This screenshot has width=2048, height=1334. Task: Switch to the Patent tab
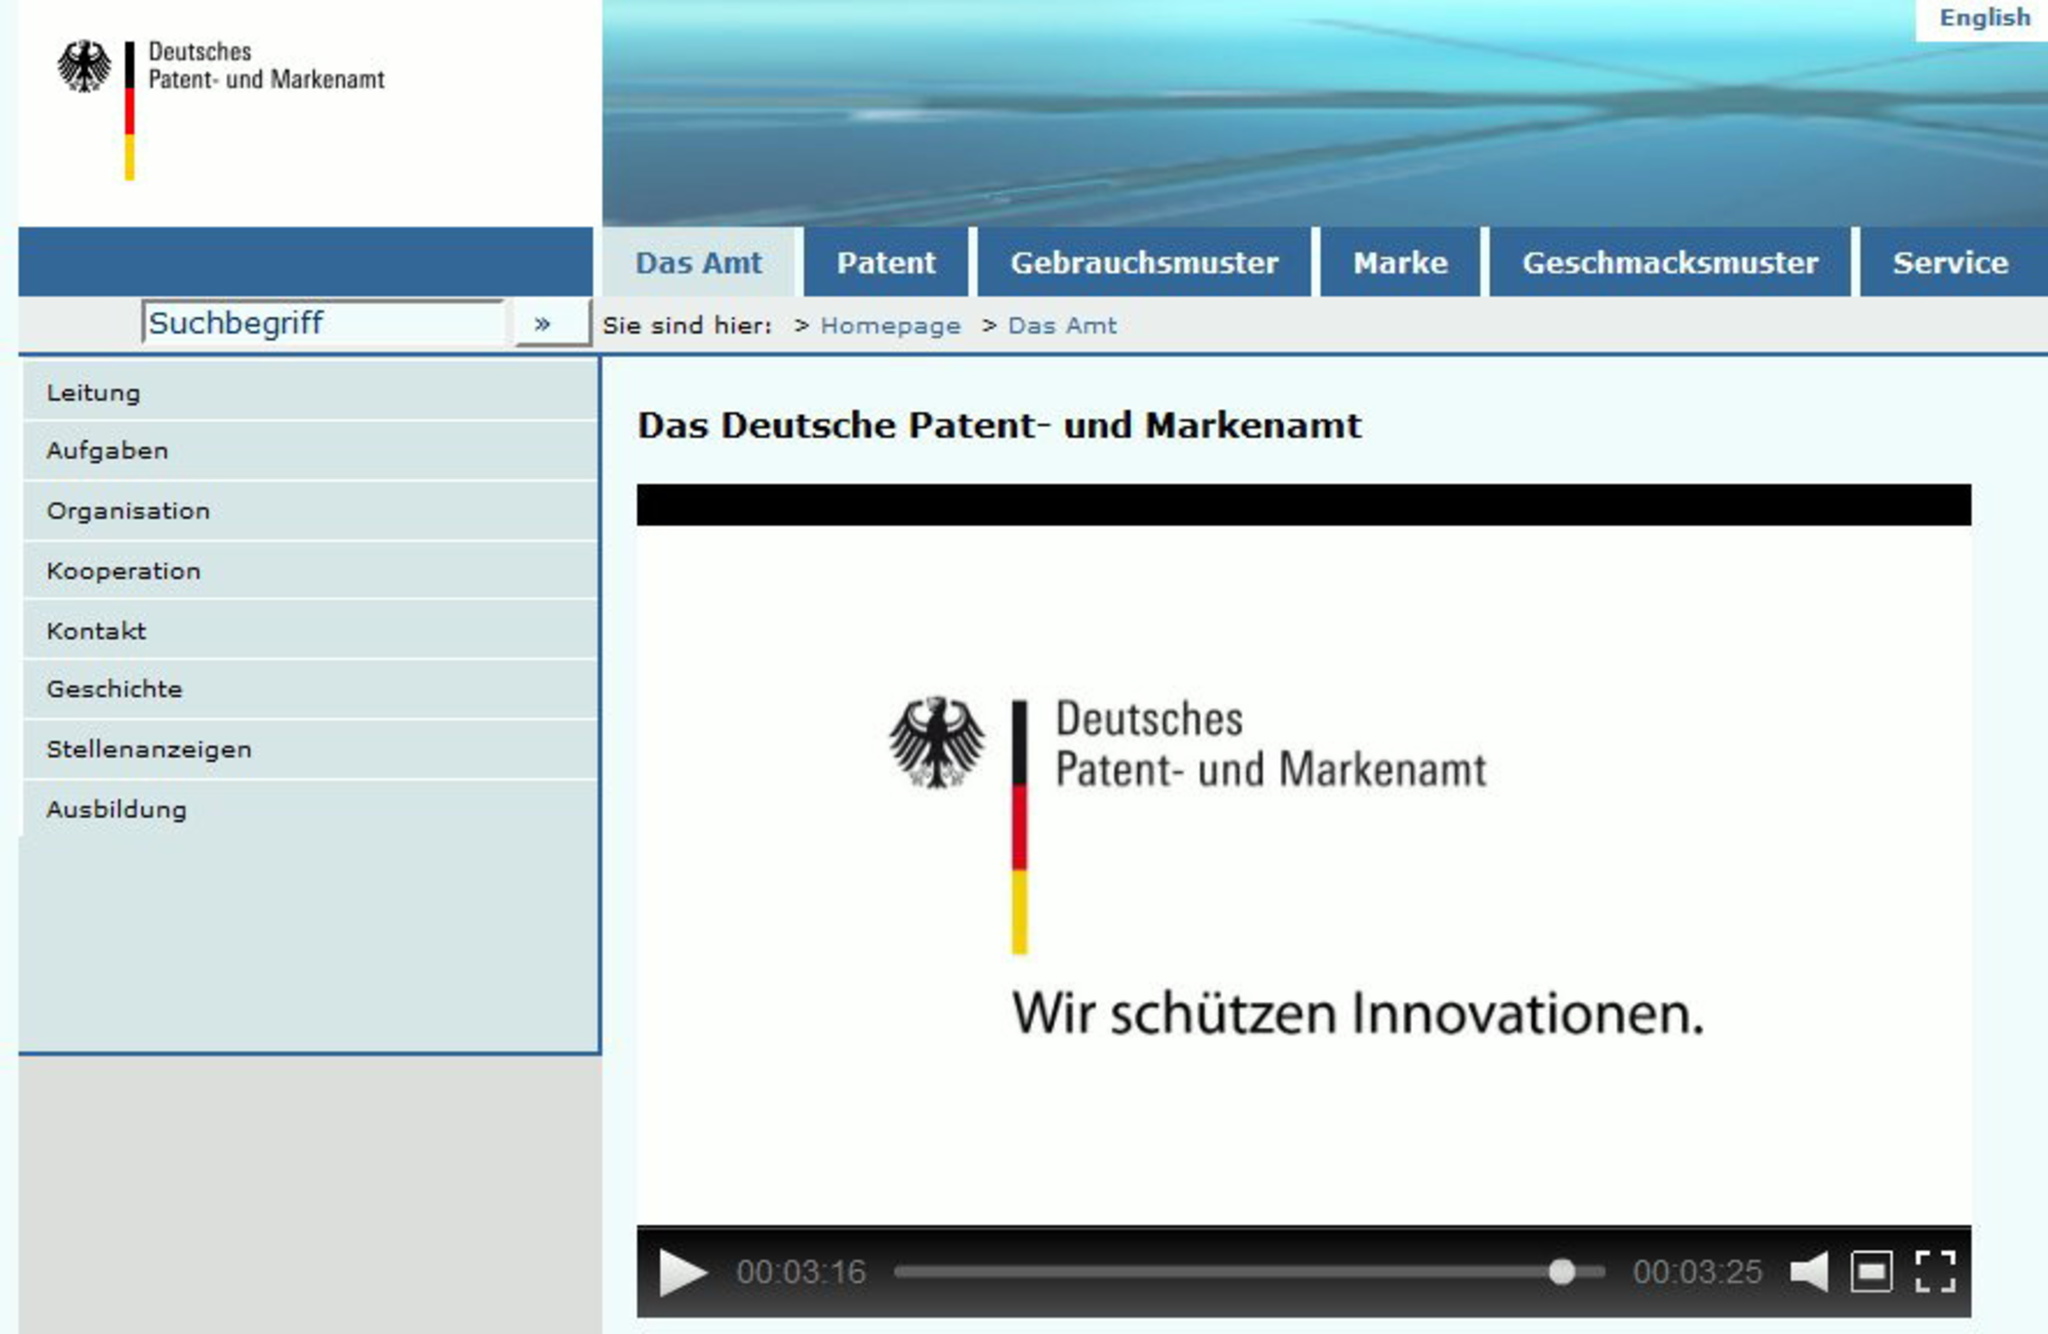click(x=886, y=263)
